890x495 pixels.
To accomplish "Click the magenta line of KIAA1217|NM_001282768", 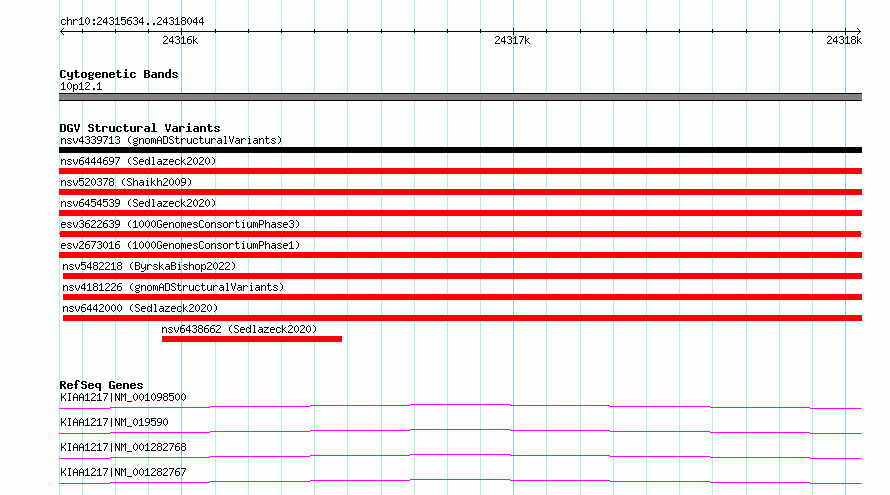I will 460,456.
